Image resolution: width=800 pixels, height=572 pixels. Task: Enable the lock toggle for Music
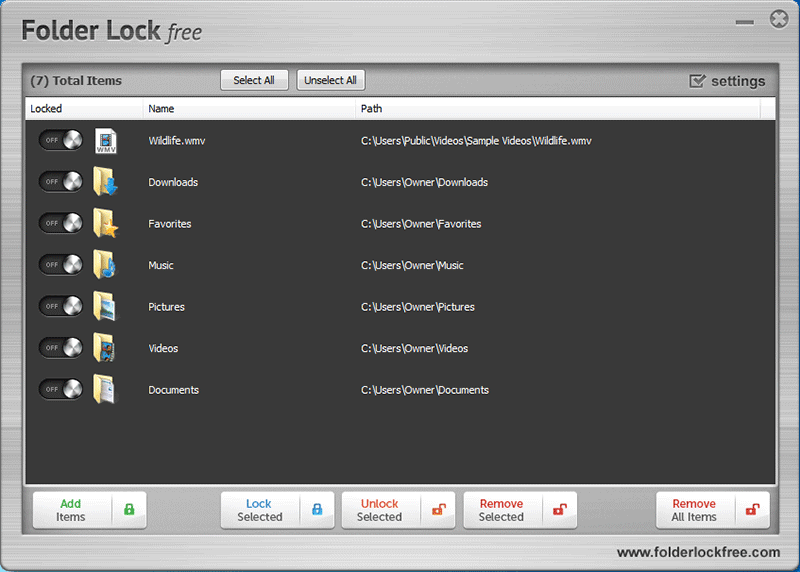[61, 265]
